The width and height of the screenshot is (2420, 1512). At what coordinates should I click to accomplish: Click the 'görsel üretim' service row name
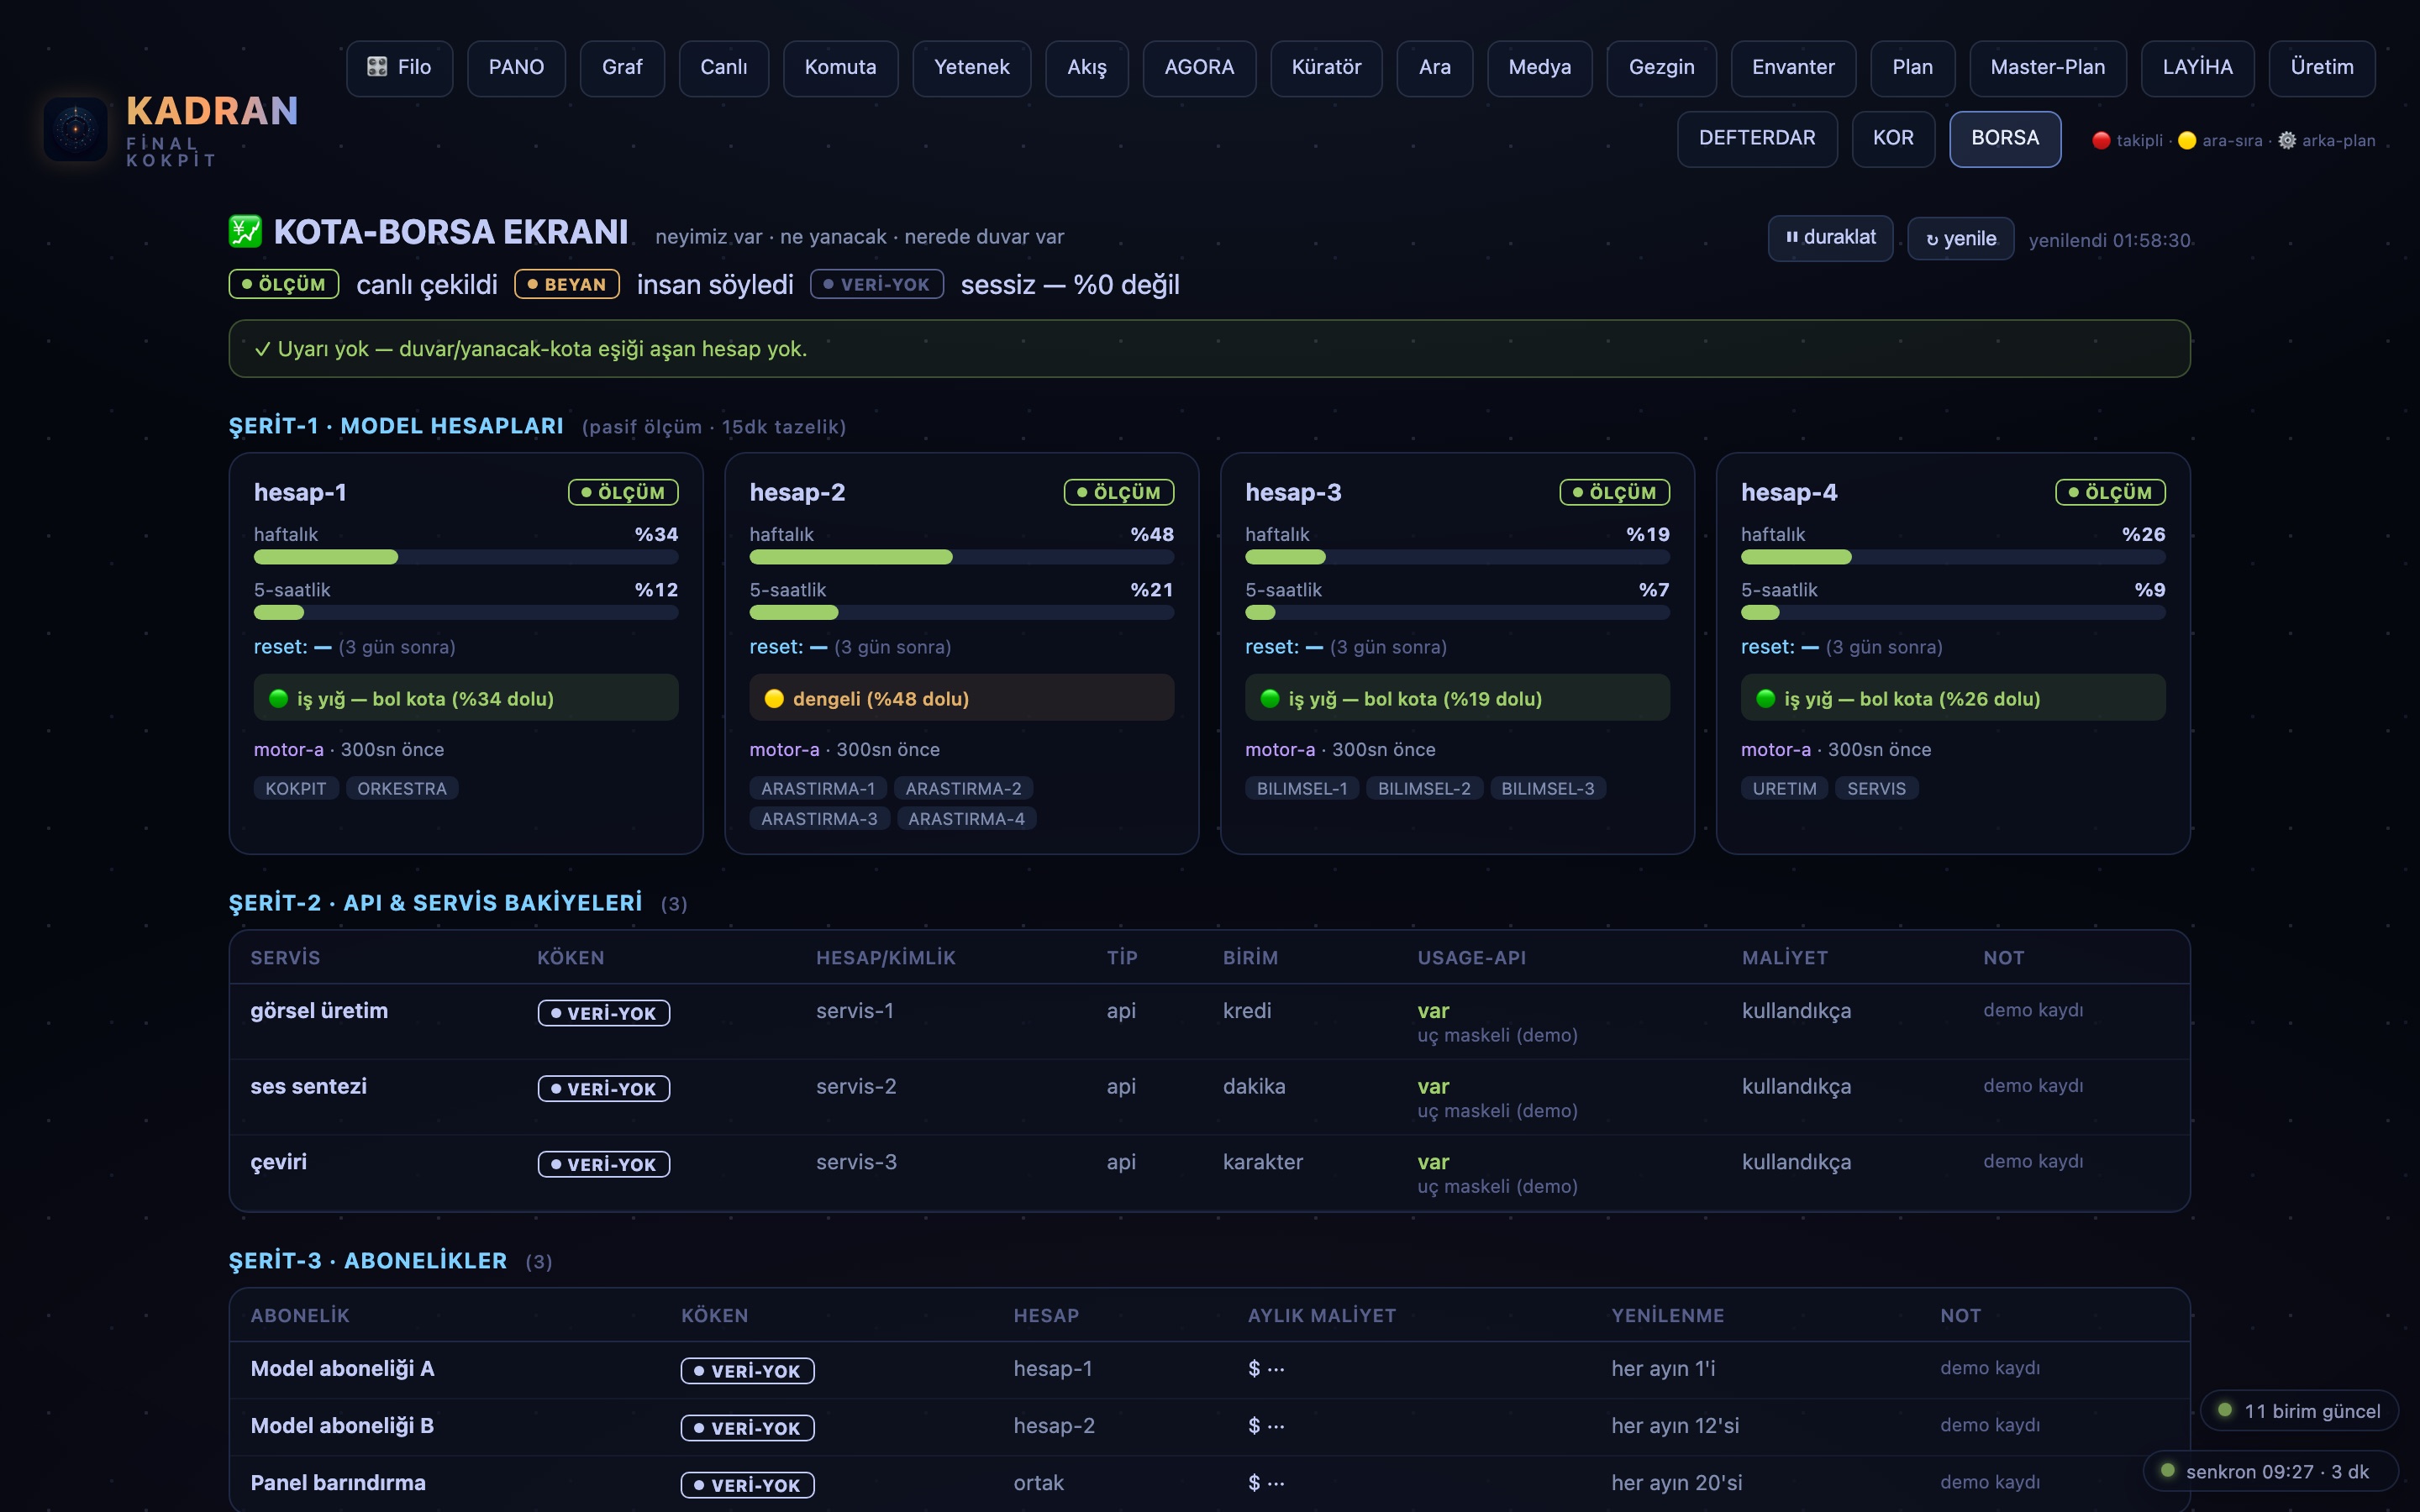(319, 1011)
